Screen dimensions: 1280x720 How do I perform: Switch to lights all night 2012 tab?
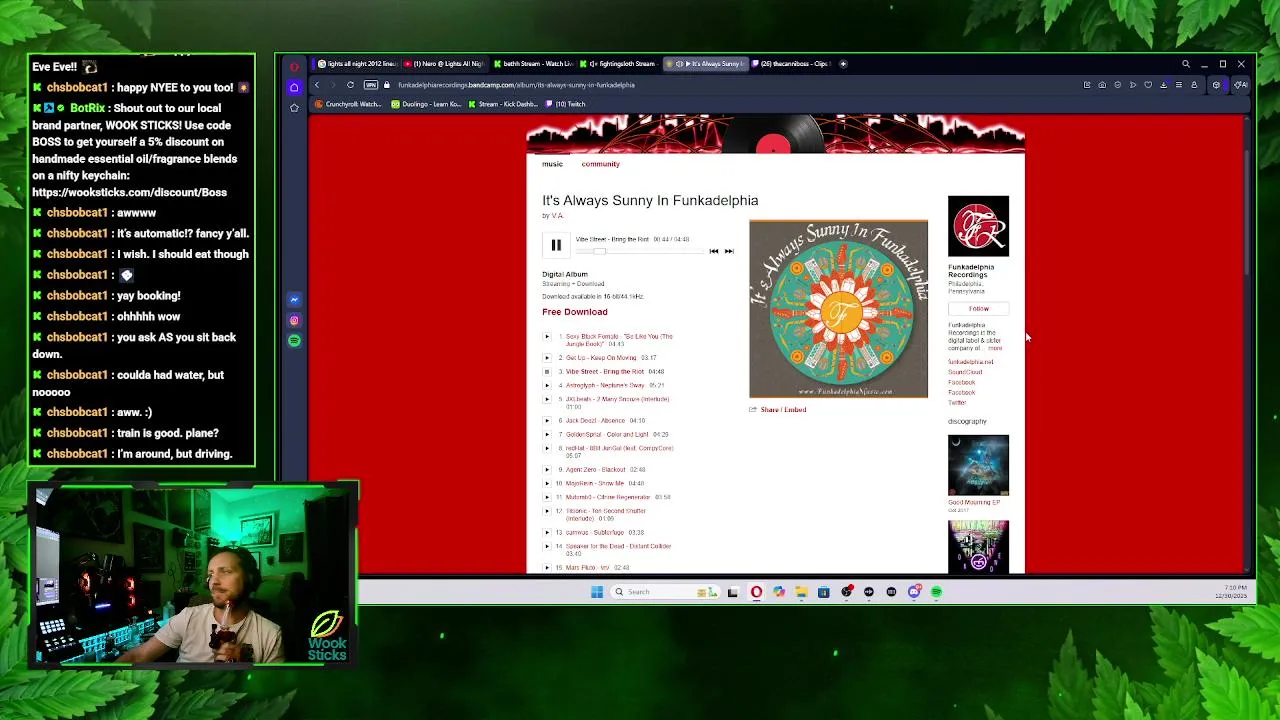[x=356, y=64]
